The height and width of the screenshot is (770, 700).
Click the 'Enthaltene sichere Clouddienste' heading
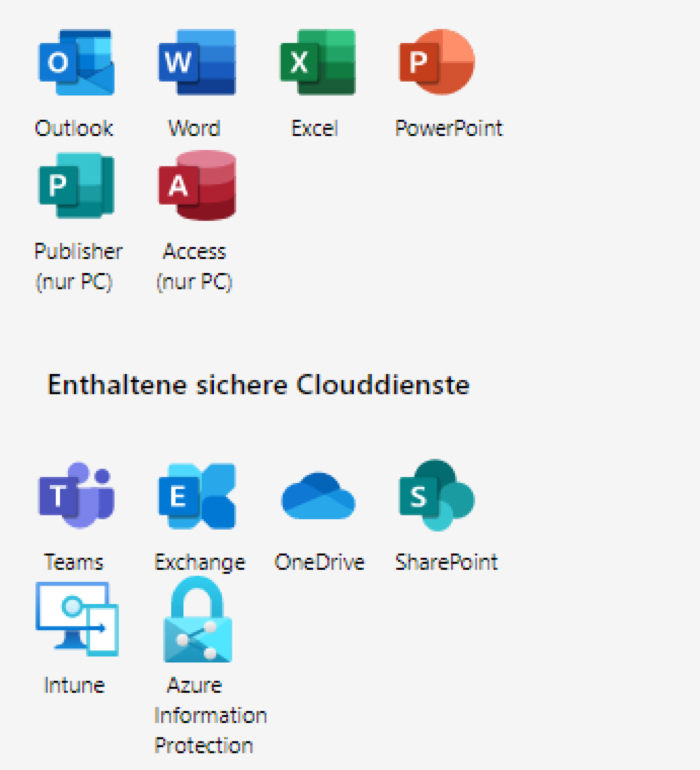[x=259, y=385]
